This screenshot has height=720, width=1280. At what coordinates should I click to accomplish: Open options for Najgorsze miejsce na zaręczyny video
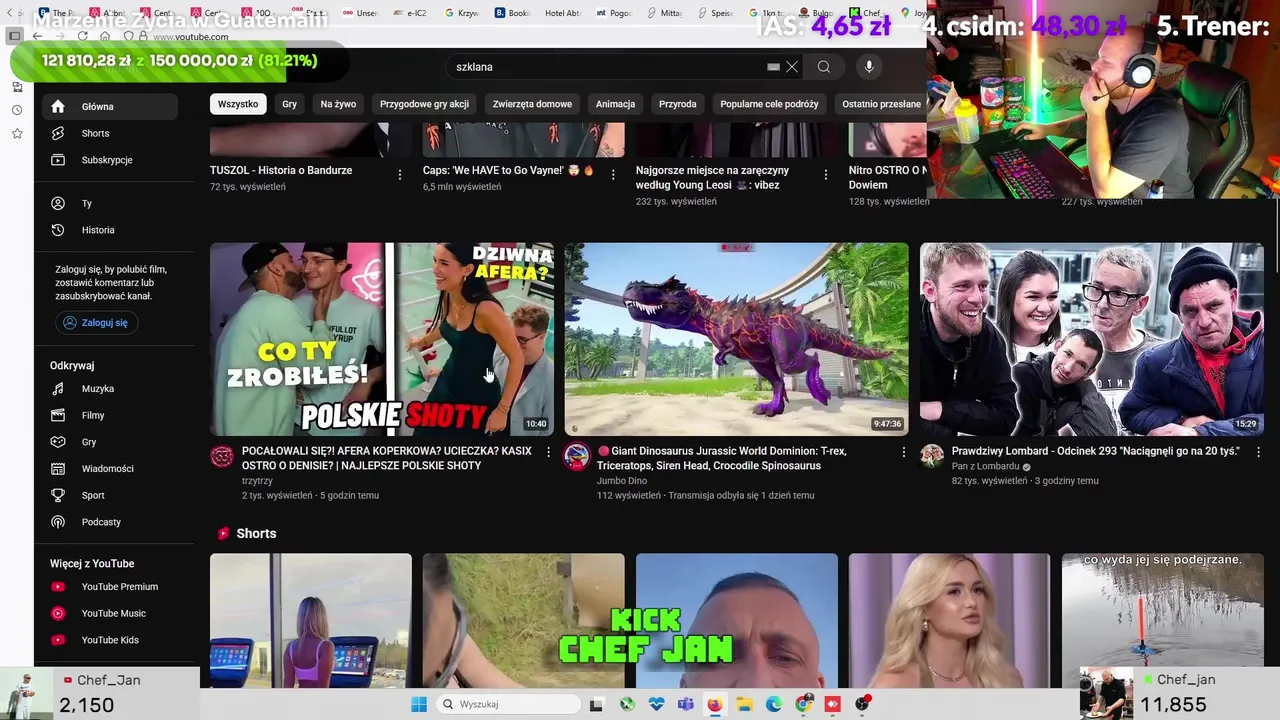826,175
